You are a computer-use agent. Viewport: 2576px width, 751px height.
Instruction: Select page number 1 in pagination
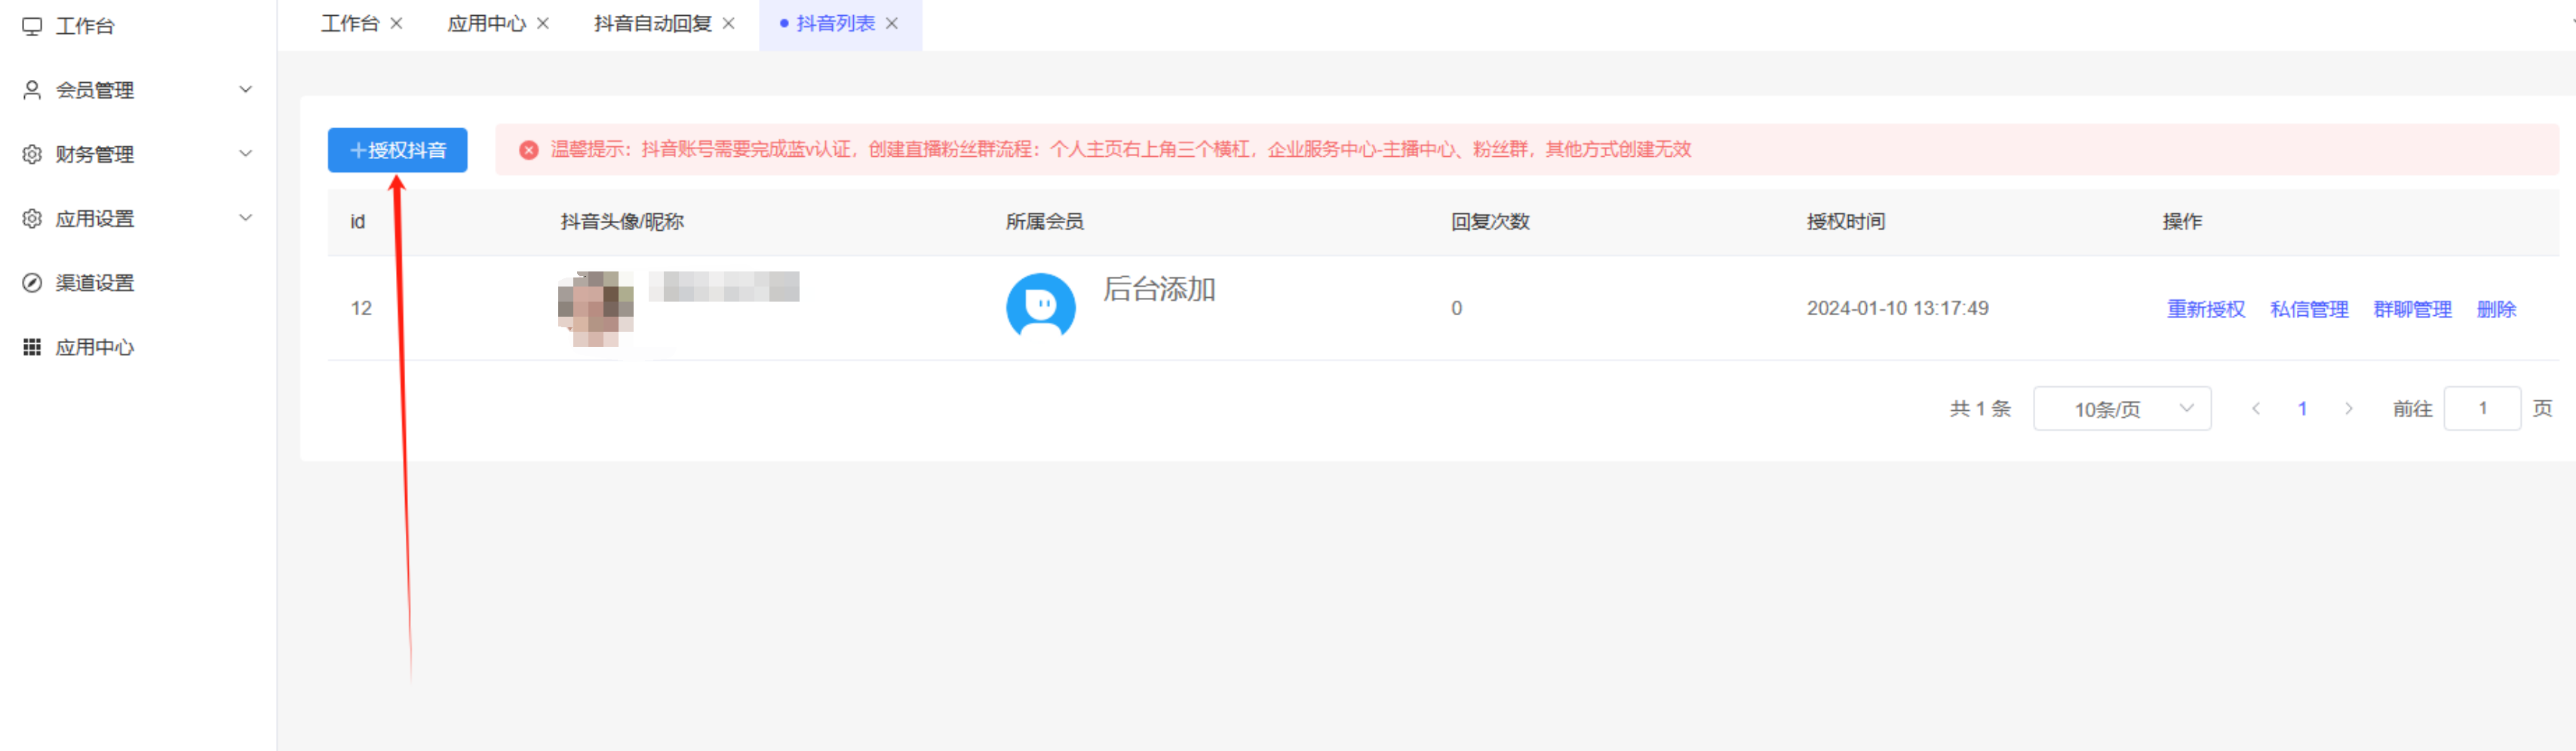pos(2302,408)
